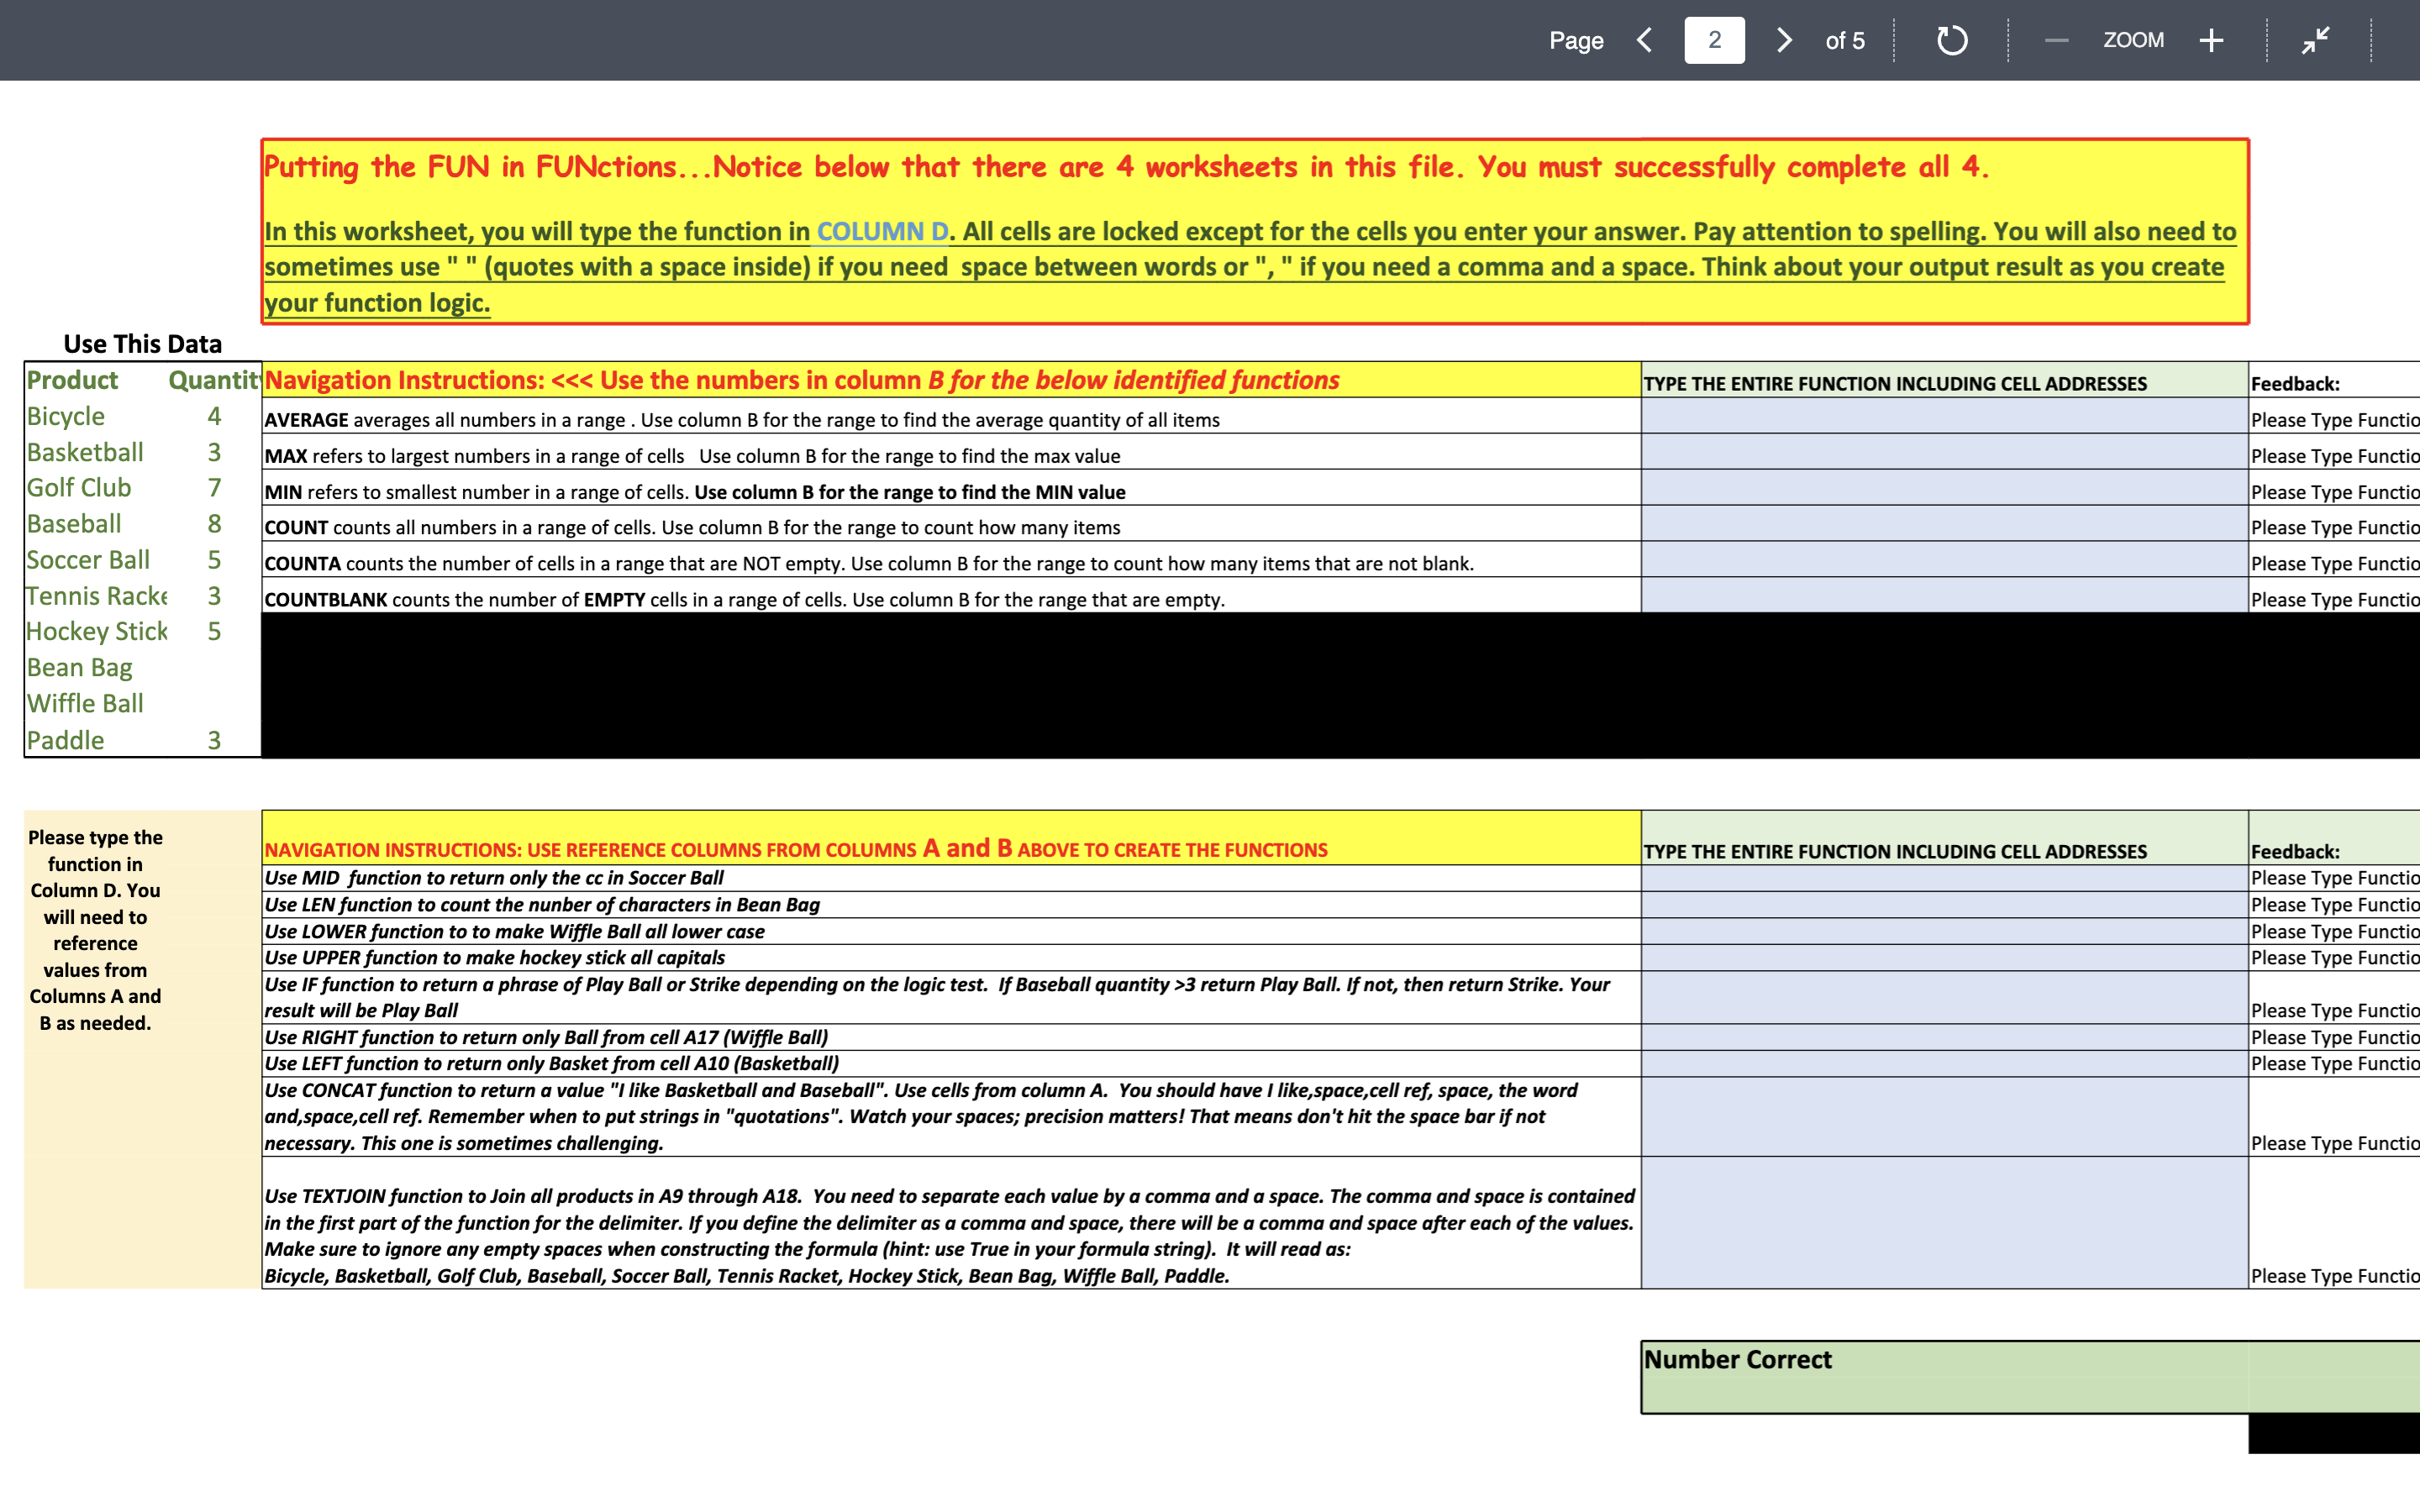Screen dimensions: 2420x1512
Task: Click the 'of 5' page count text
Action: pyautogui.click(x=1844, y=41)
